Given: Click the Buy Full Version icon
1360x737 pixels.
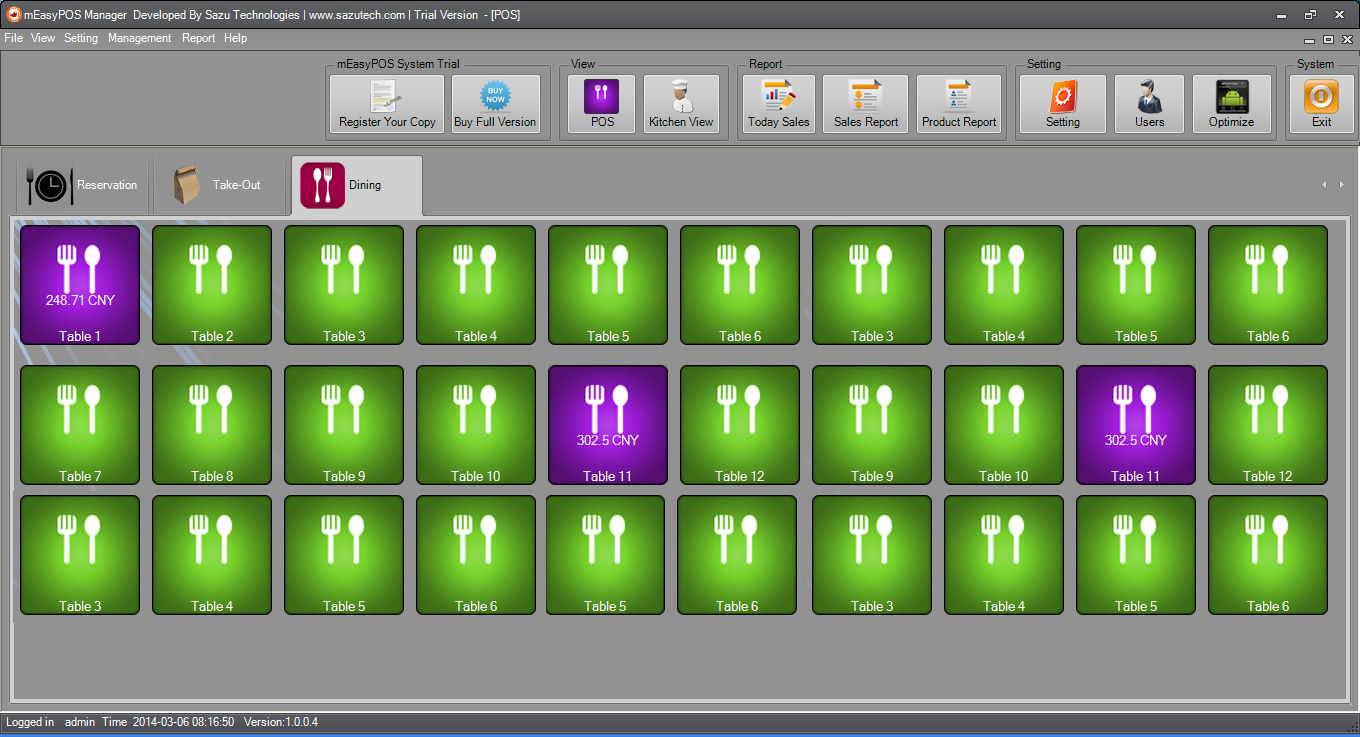Looking at the screenshot, I should (x=495, y=104).
